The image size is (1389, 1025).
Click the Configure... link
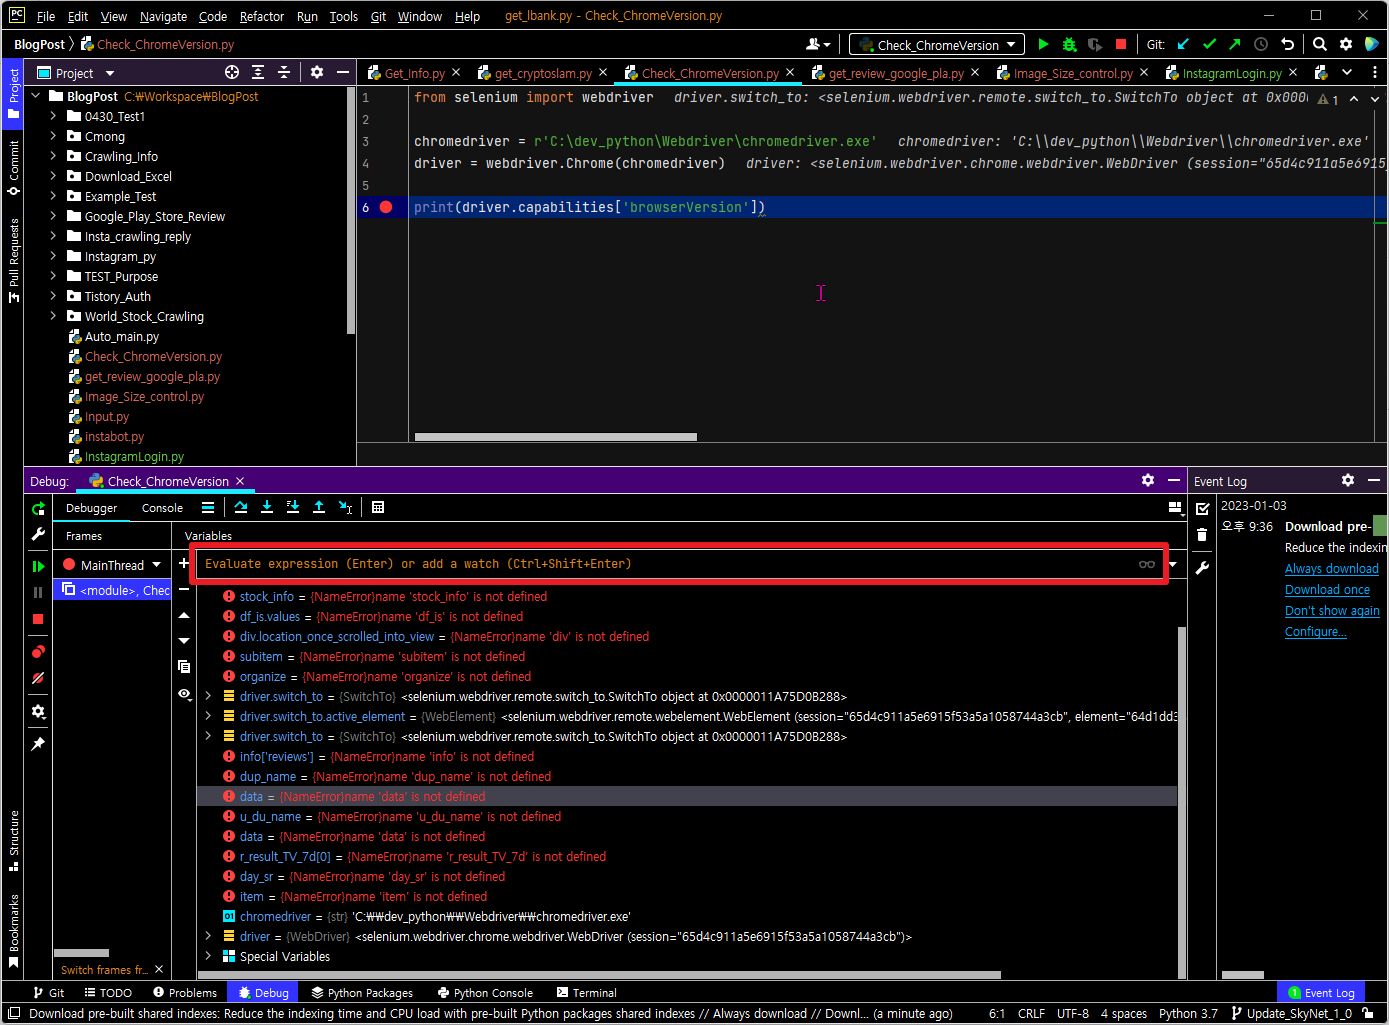[x=1315, y=631]
